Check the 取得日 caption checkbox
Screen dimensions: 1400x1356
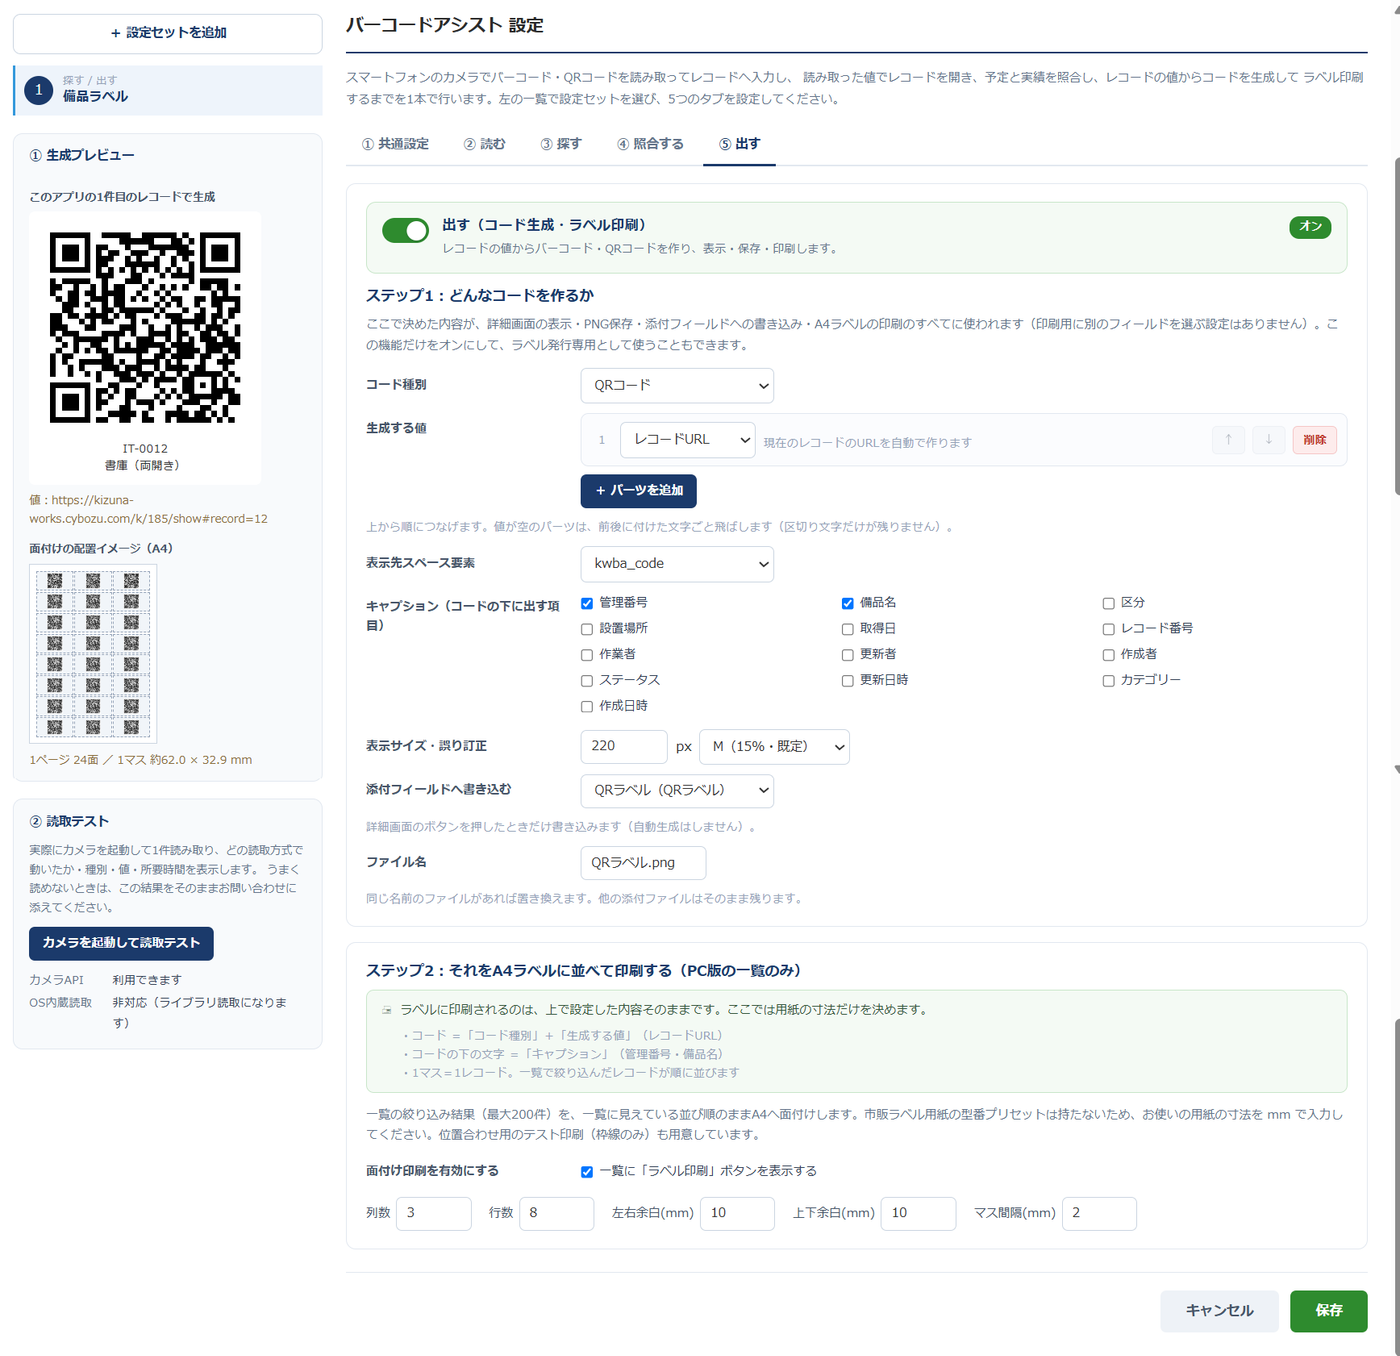[847, 629]
